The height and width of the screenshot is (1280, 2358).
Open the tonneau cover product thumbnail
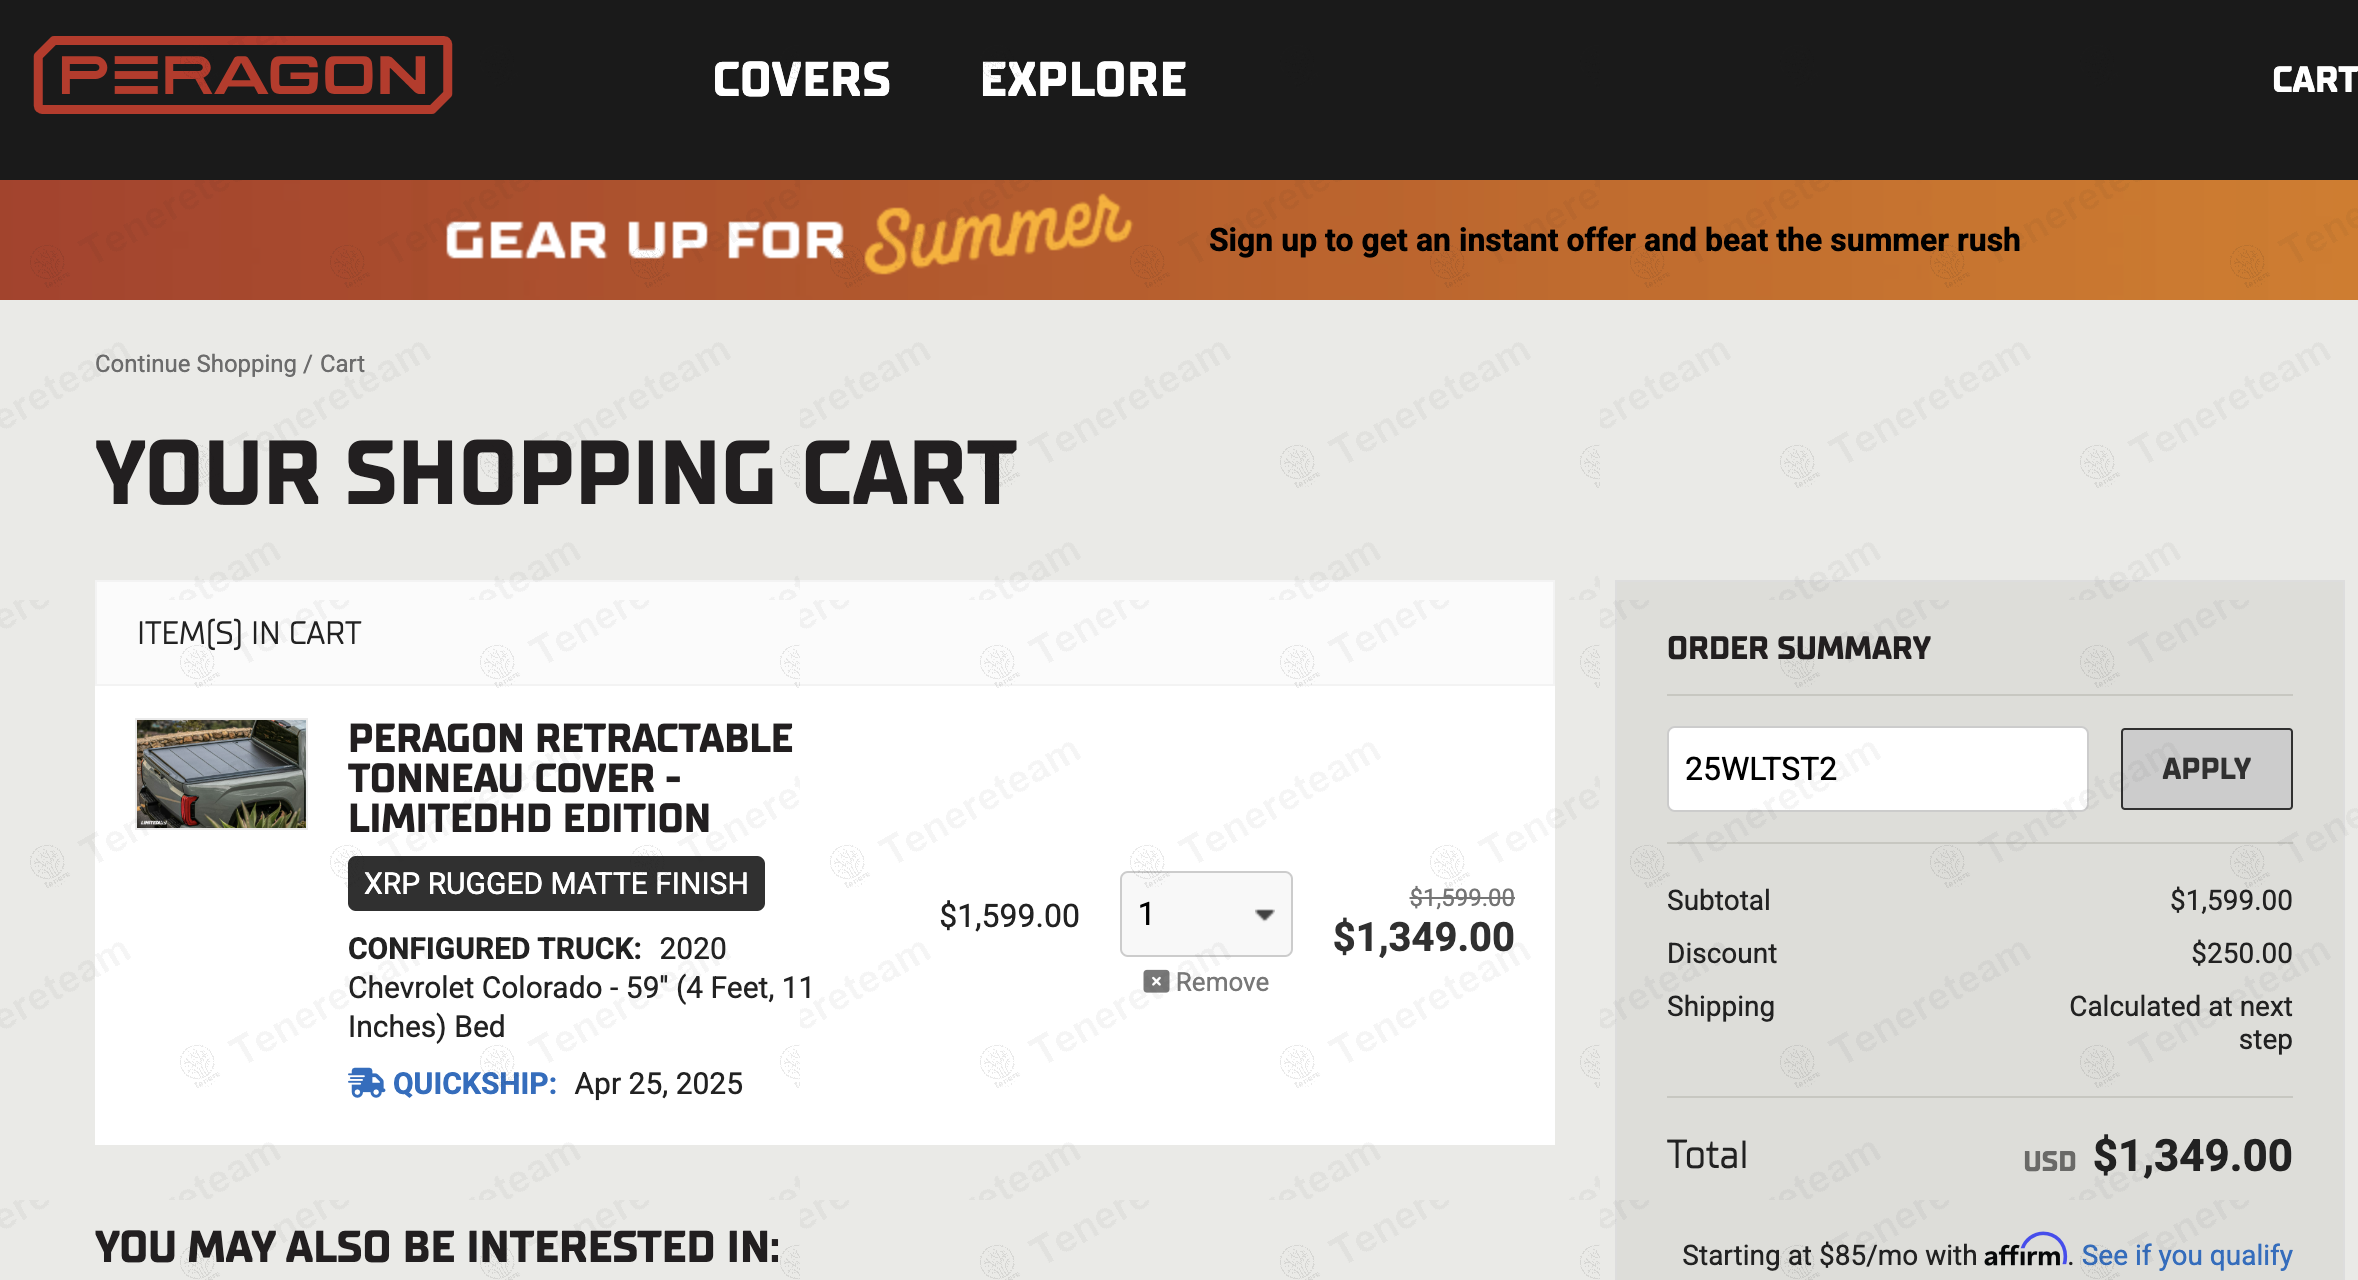pyautogui.click(x=221, y=774)
